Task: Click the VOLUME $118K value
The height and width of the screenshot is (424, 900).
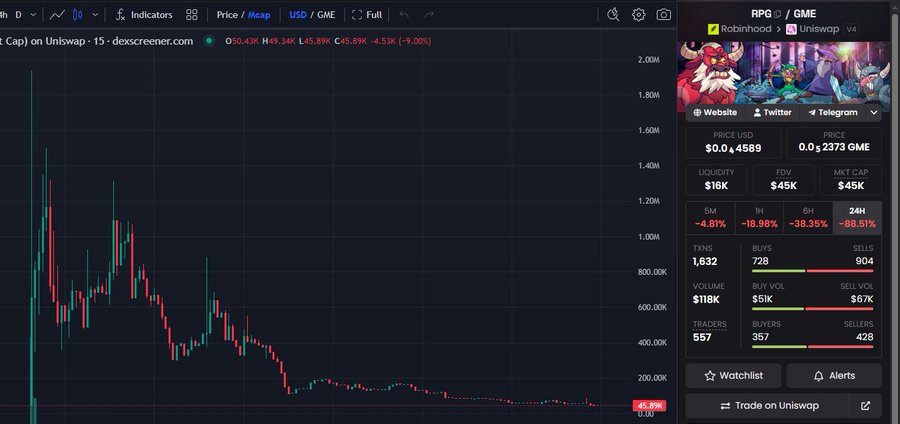Action: 706,299
